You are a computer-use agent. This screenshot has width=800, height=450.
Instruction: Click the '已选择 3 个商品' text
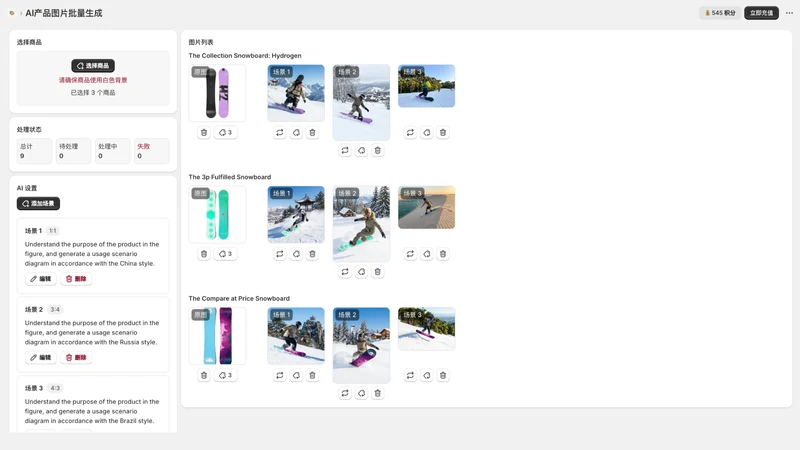tap(93, 93)
